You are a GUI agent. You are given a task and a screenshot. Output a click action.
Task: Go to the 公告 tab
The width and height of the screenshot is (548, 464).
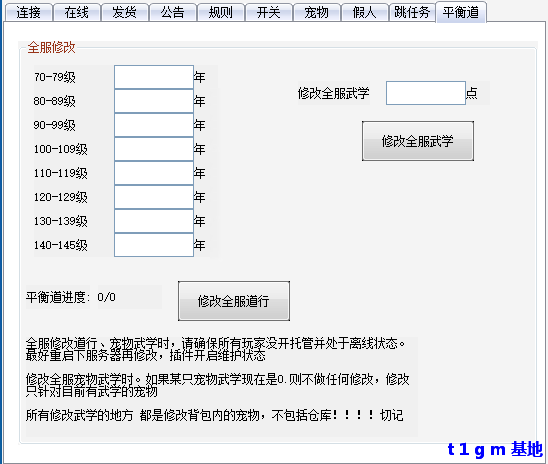(x=173, y=13)
